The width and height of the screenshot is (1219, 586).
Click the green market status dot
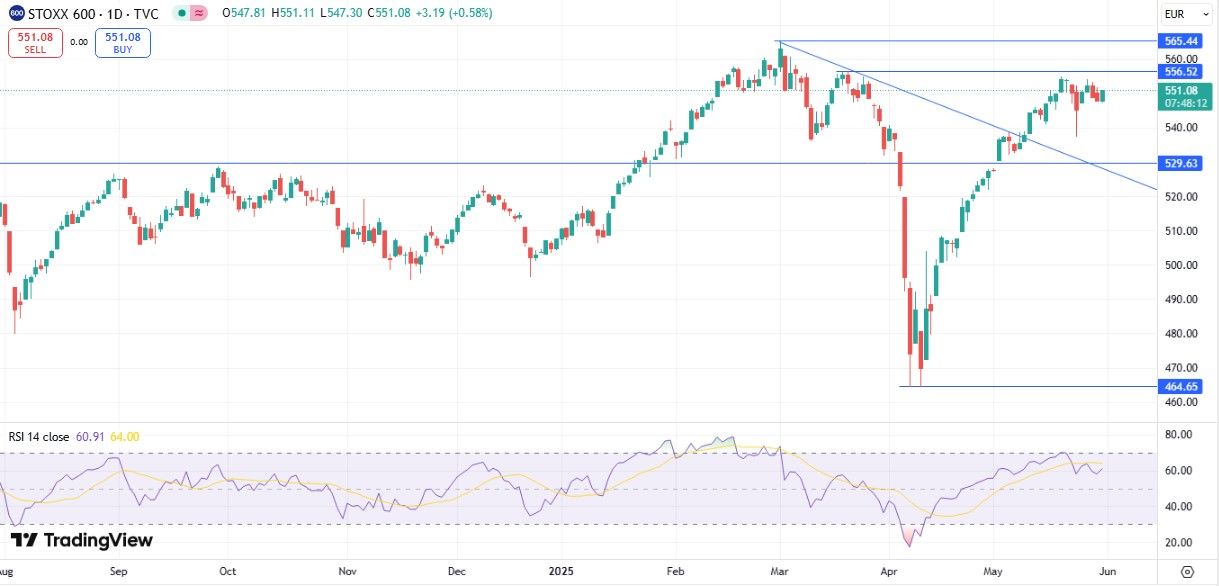coord(179,13)
